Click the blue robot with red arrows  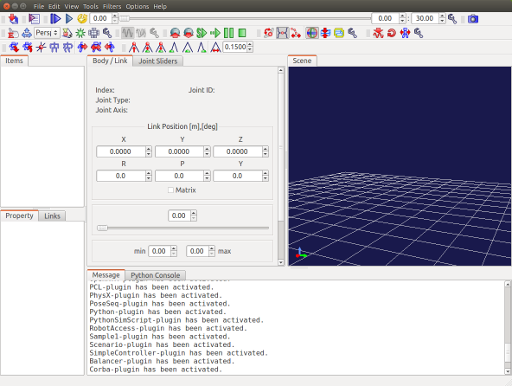tap(405, 33)
